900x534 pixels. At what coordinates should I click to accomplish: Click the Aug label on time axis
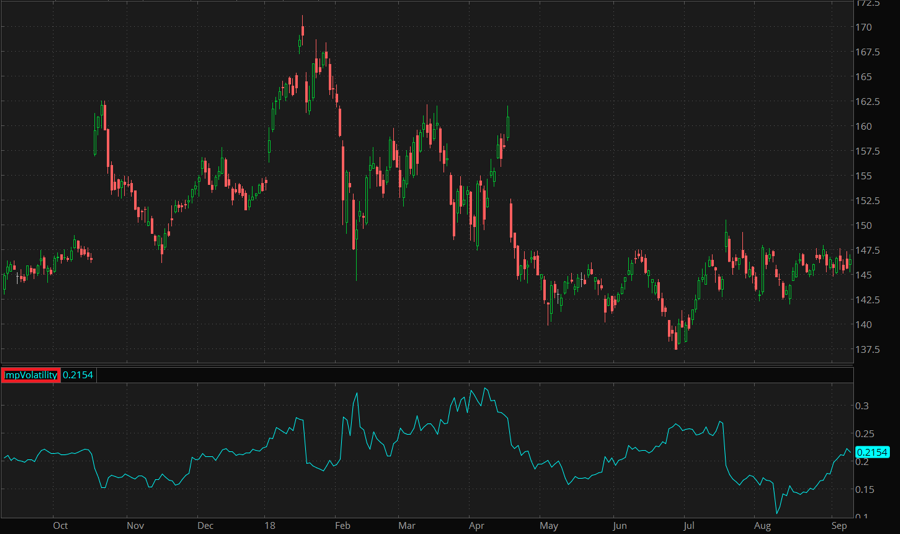[x=762, y=524]
